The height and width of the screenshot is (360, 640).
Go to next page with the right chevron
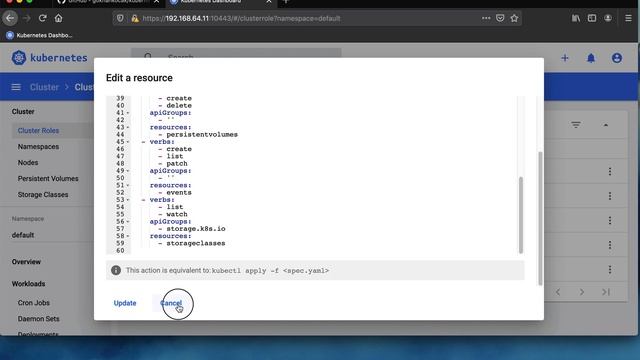point(582,292)
